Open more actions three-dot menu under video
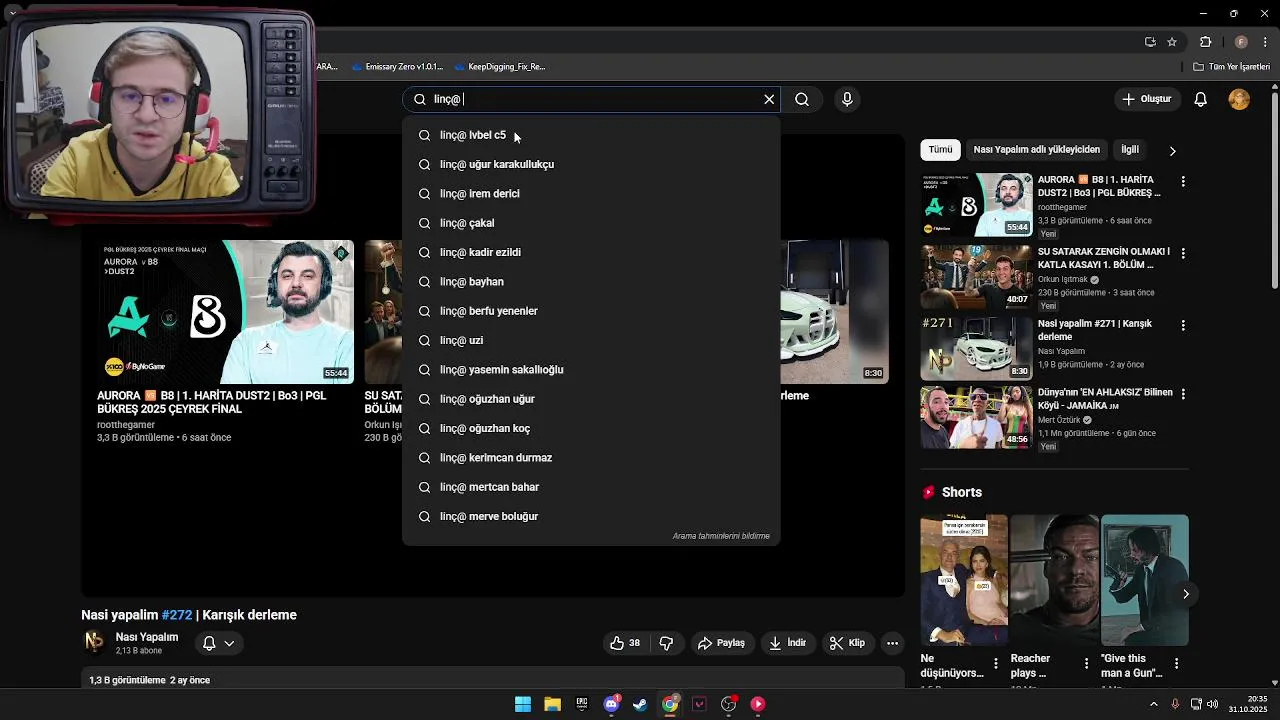The image size is (1280, 720). (893, 643)
